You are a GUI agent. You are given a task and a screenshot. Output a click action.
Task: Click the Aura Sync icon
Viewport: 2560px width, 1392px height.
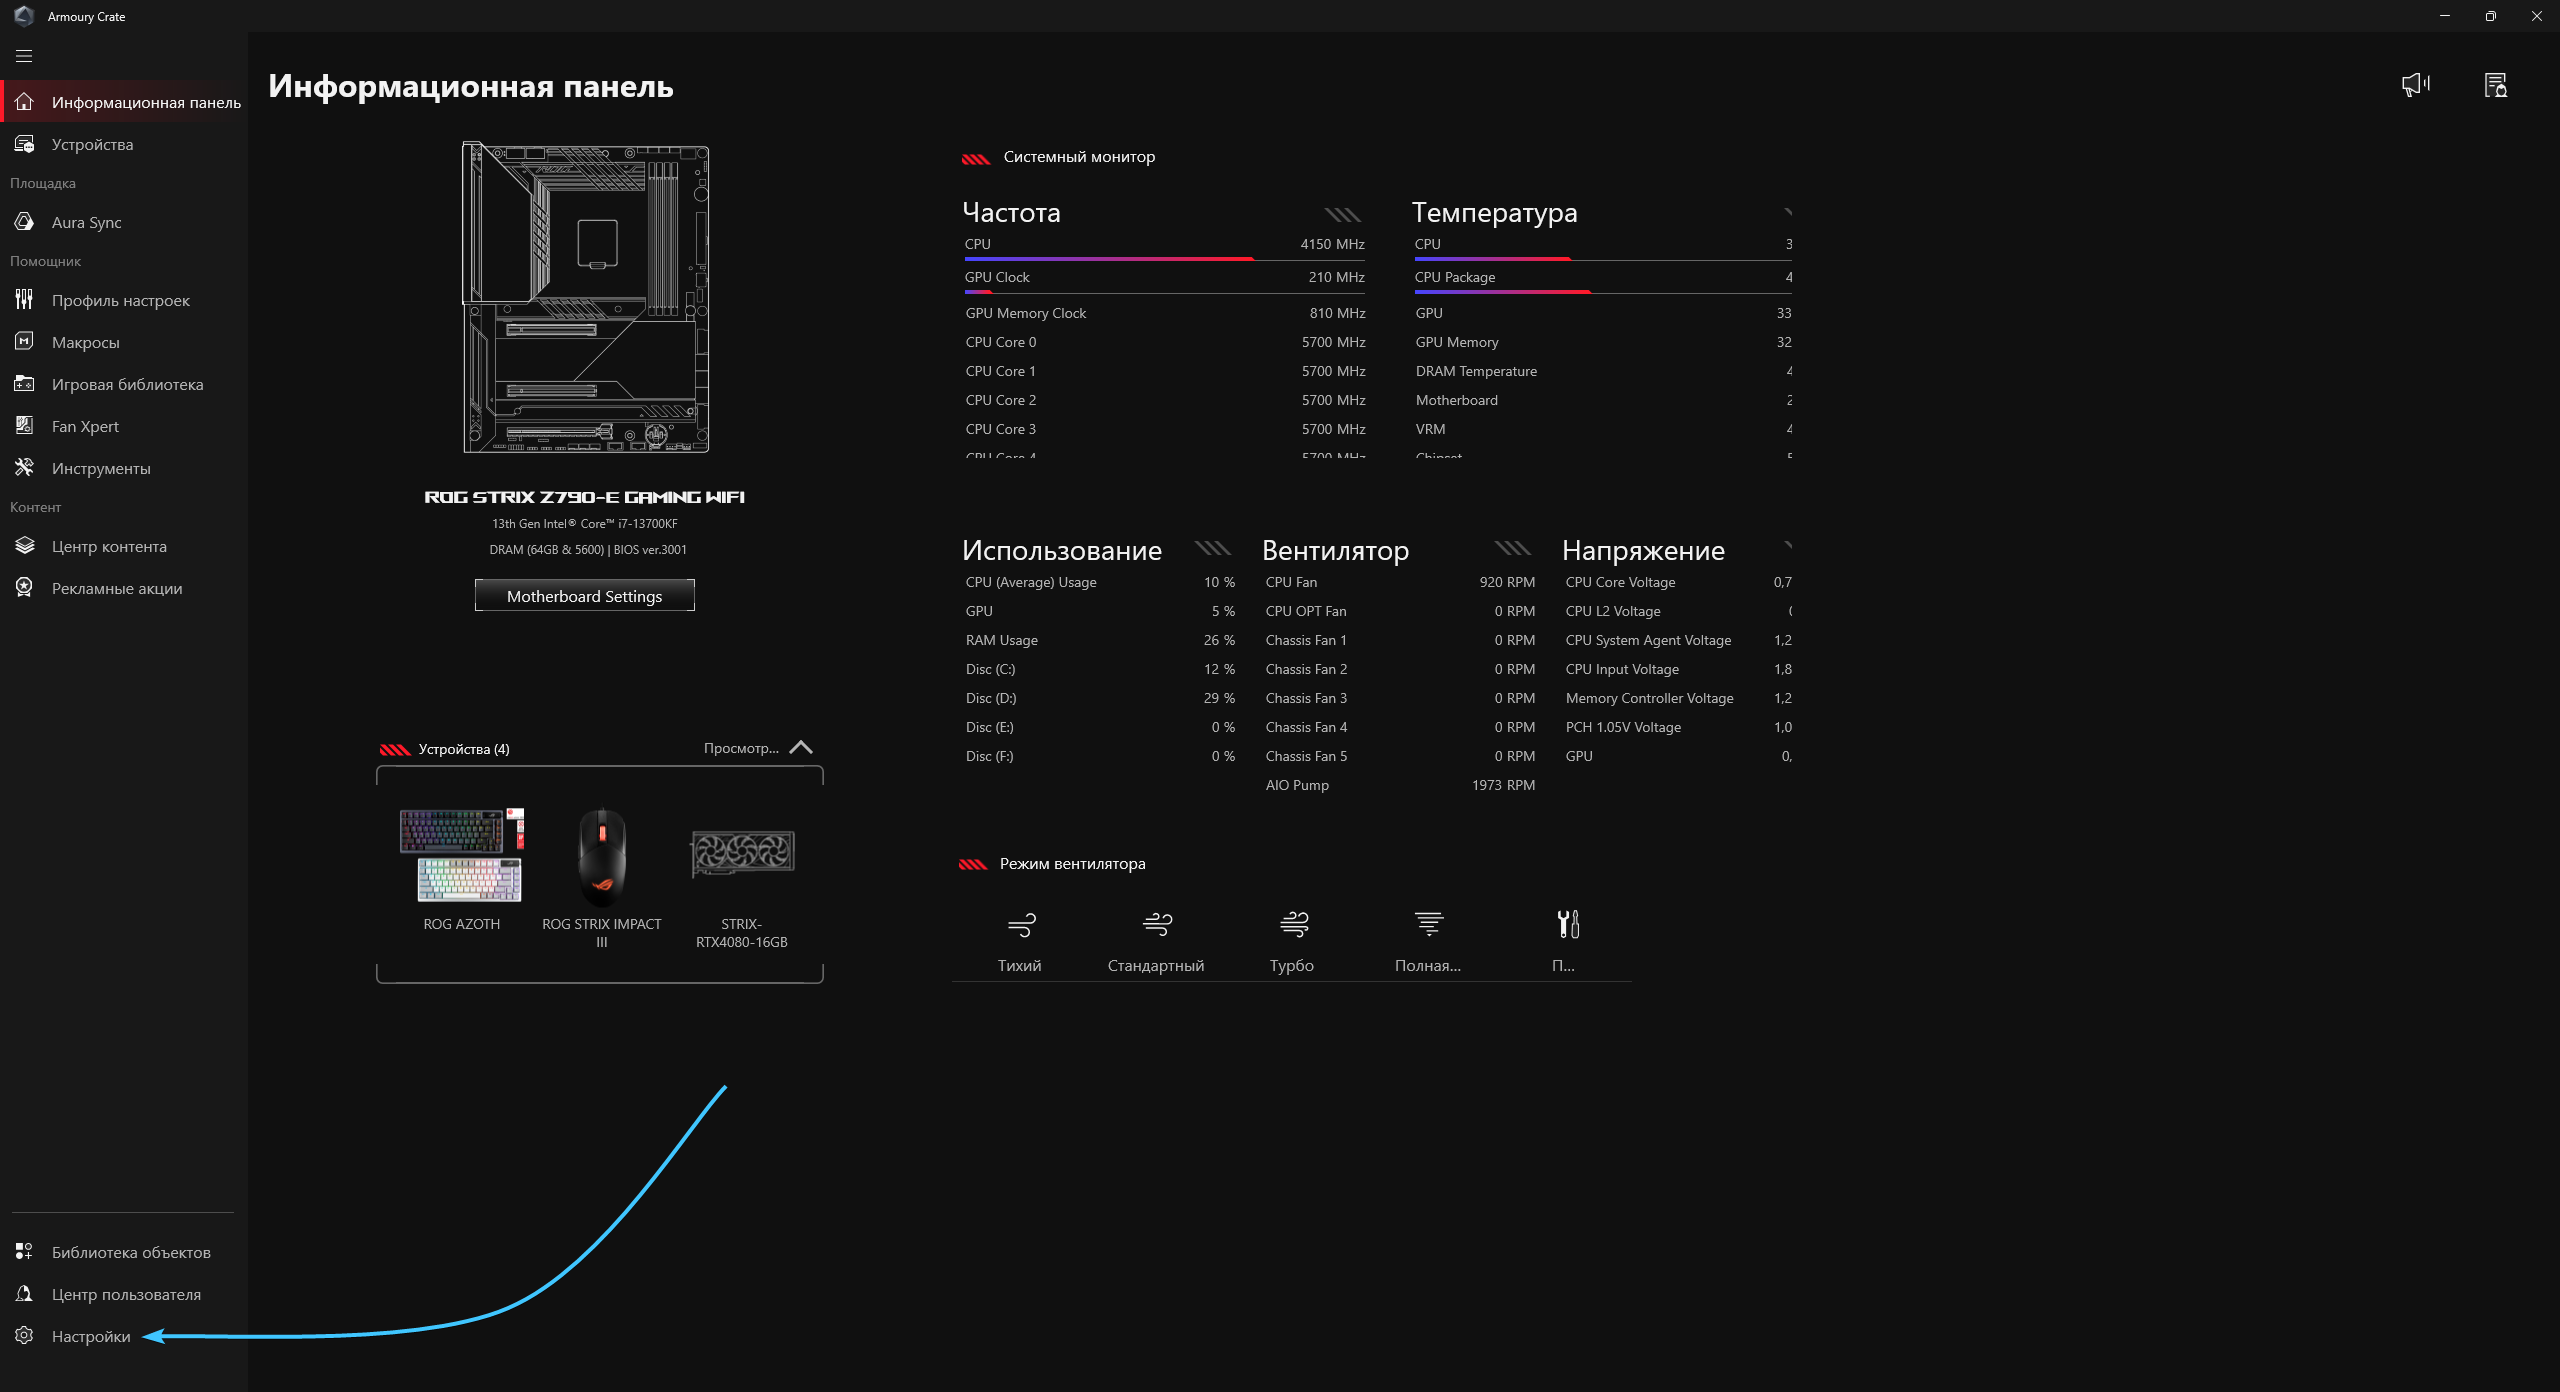click(x=24, y=222)
